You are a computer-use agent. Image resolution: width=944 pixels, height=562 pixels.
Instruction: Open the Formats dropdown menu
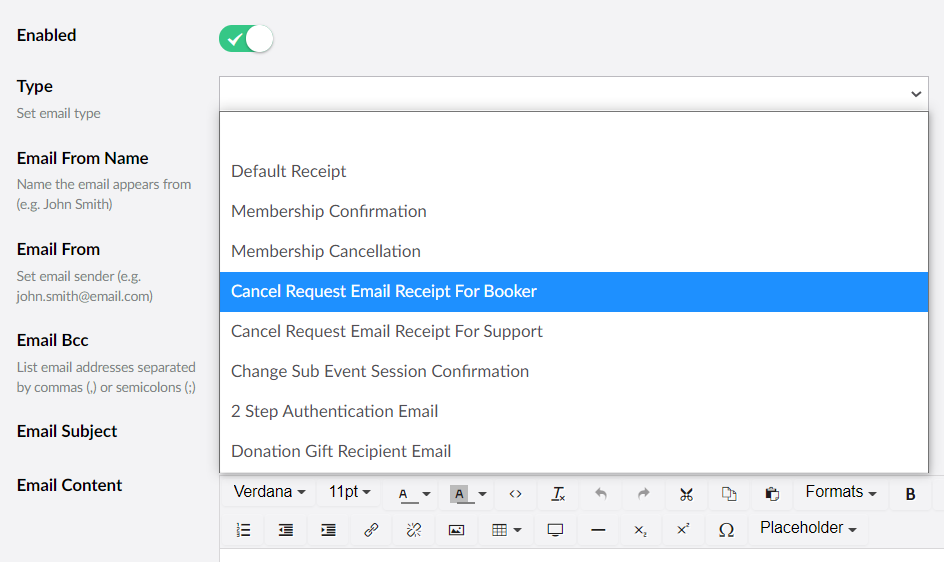pos(840,492)
